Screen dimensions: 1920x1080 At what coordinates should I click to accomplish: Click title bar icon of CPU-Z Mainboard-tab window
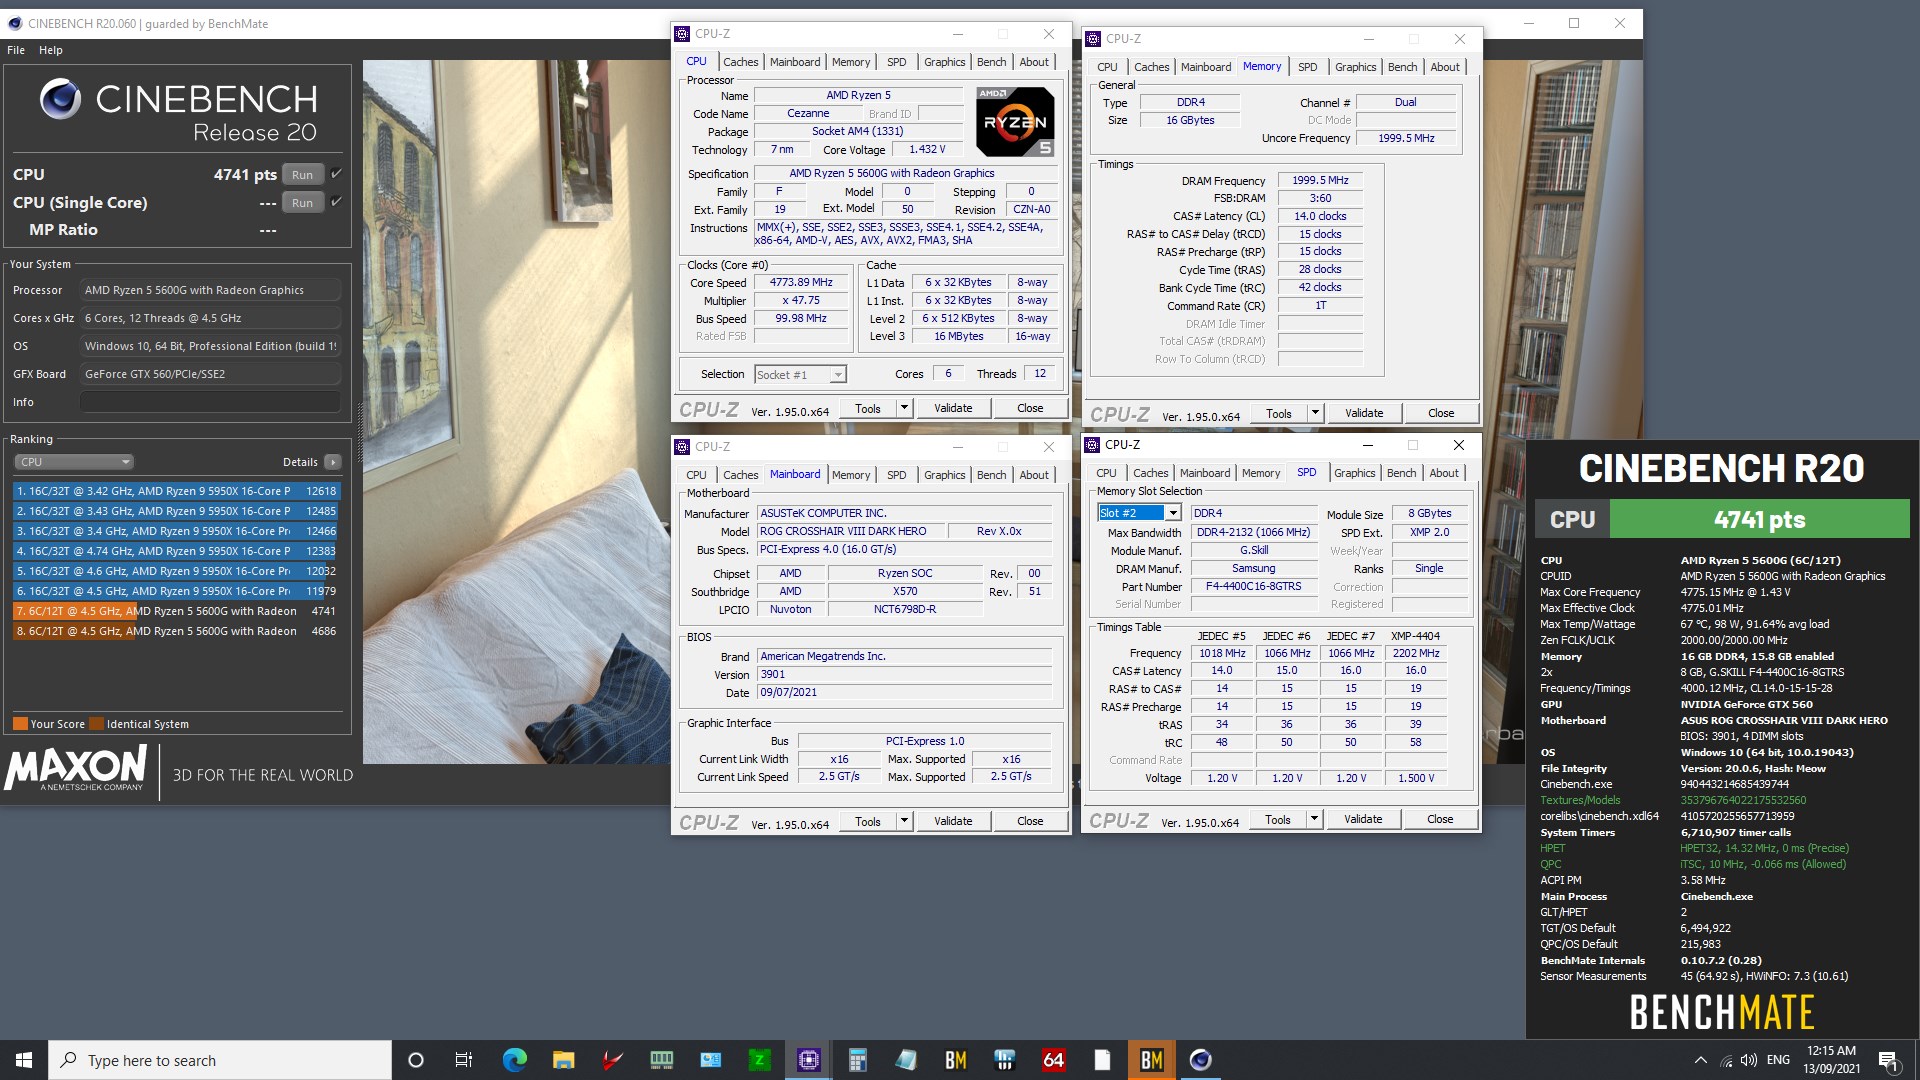683,447
